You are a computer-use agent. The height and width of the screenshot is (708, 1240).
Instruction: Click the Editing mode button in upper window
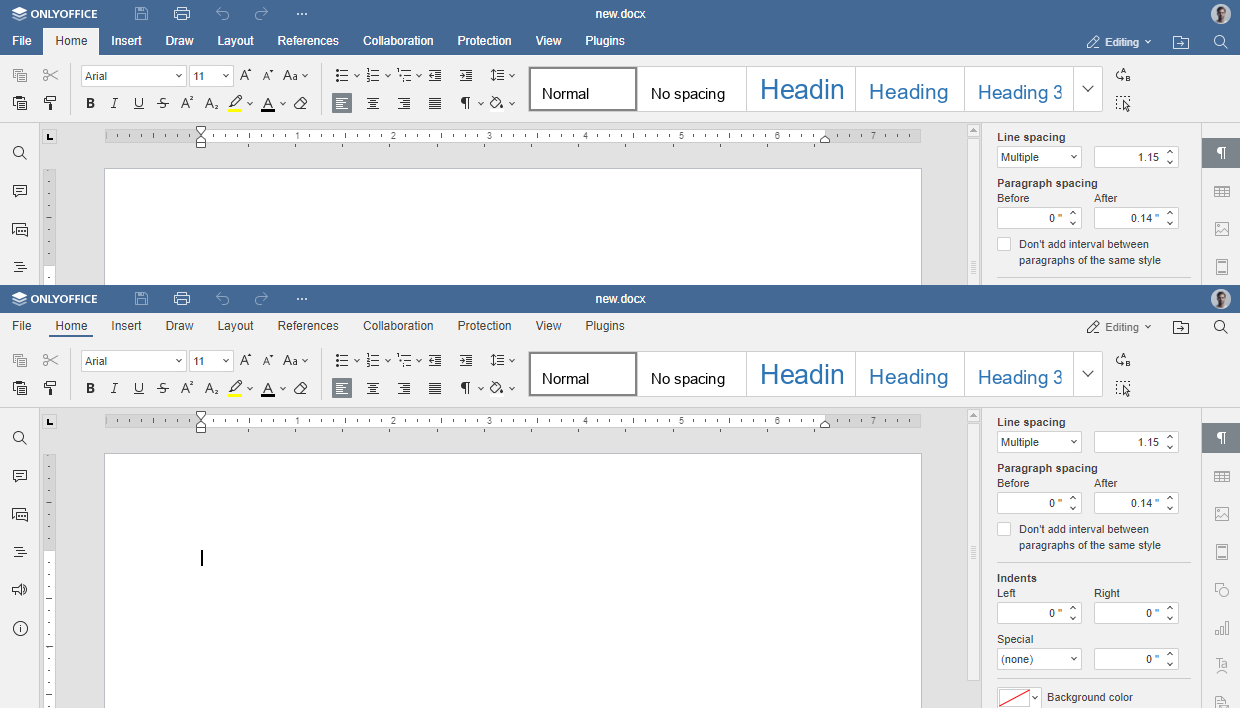[x=1120, y=42]
